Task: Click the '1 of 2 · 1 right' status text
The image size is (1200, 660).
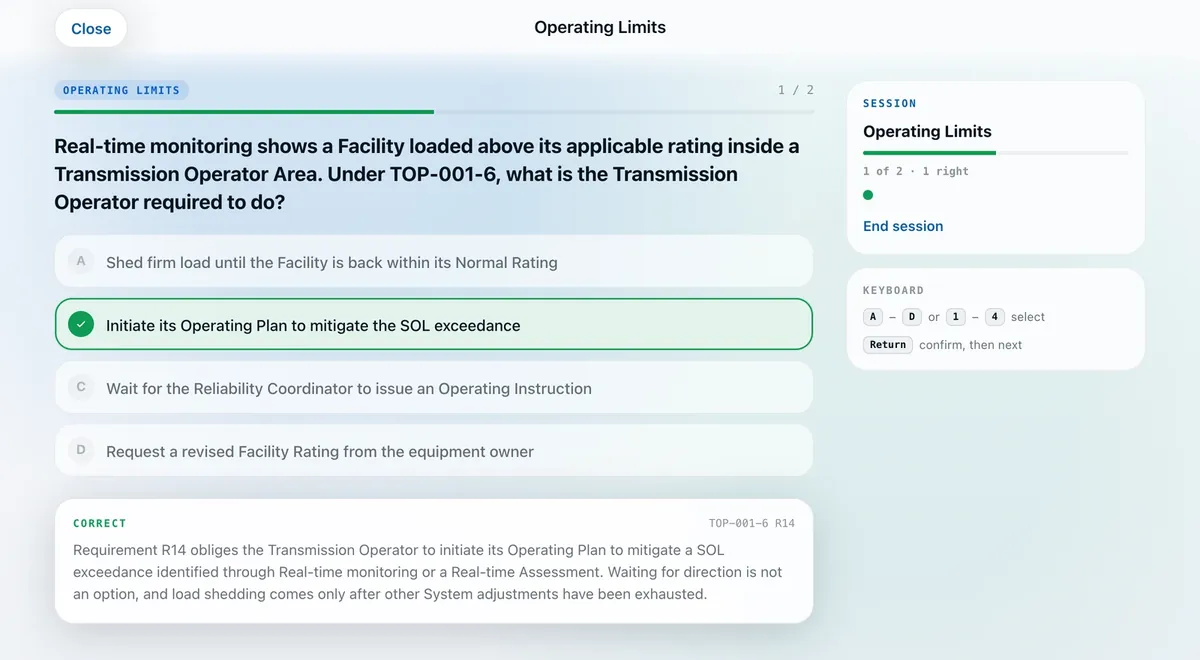Action: [916, 171]
